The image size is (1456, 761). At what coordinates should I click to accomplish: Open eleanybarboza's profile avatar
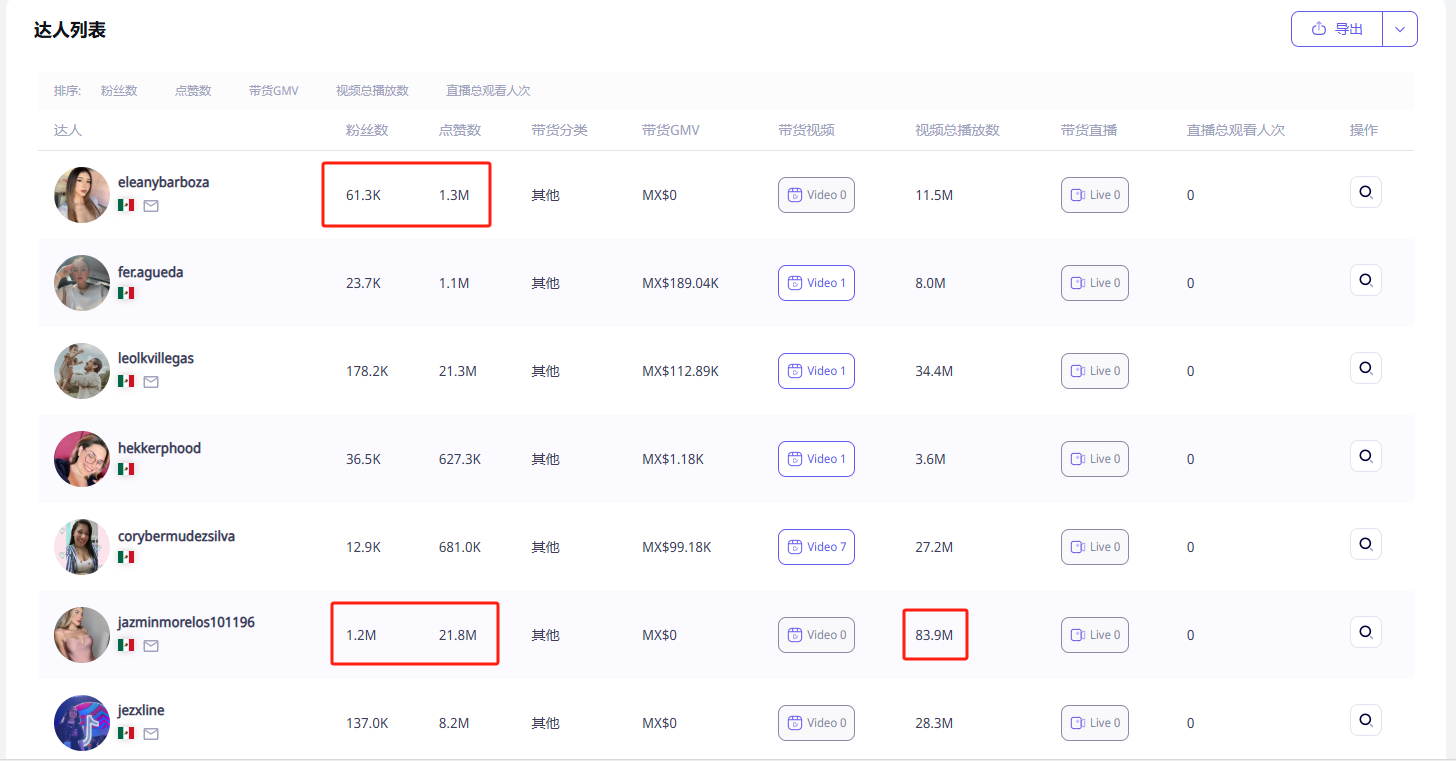coord(82,195)
